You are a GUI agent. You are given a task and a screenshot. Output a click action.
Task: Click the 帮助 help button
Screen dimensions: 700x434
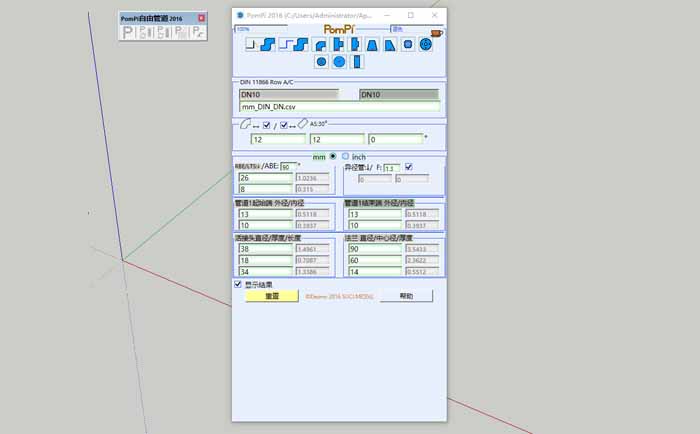pyautogui.click(x=406, y=296)
